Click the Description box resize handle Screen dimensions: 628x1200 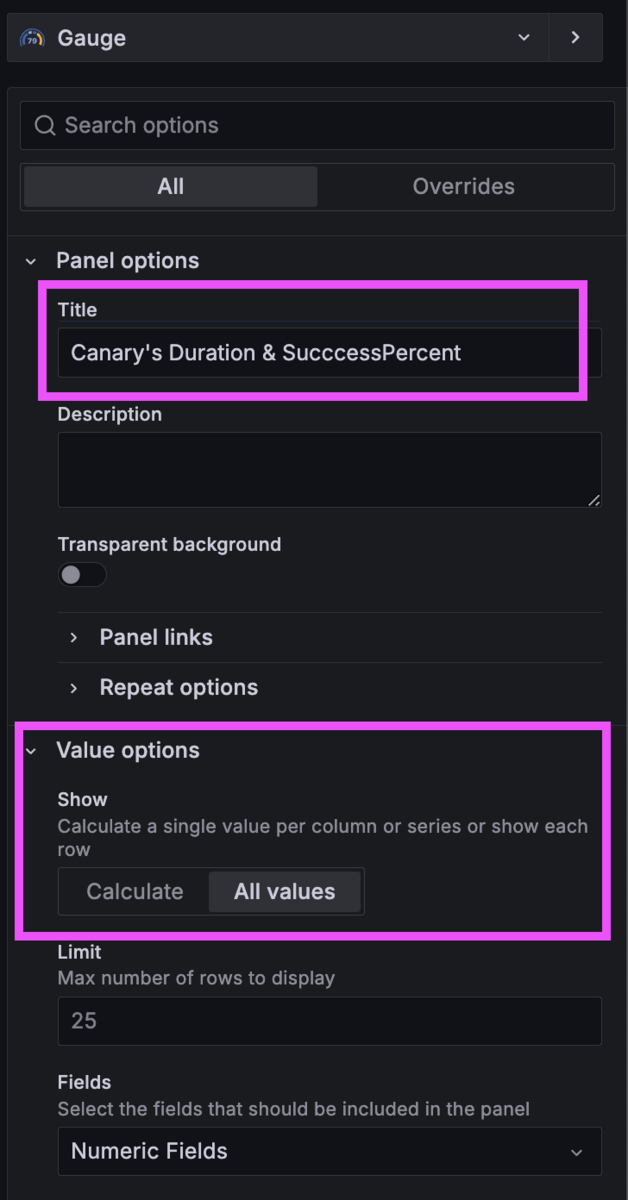[x=594, y=500]
